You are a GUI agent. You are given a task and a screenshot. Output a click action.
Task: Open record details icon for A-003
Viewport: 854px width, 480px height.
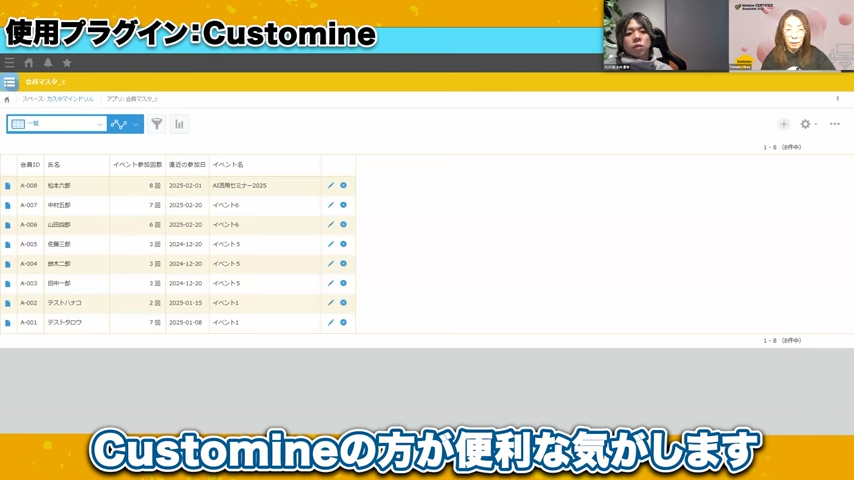click(8, 284)
